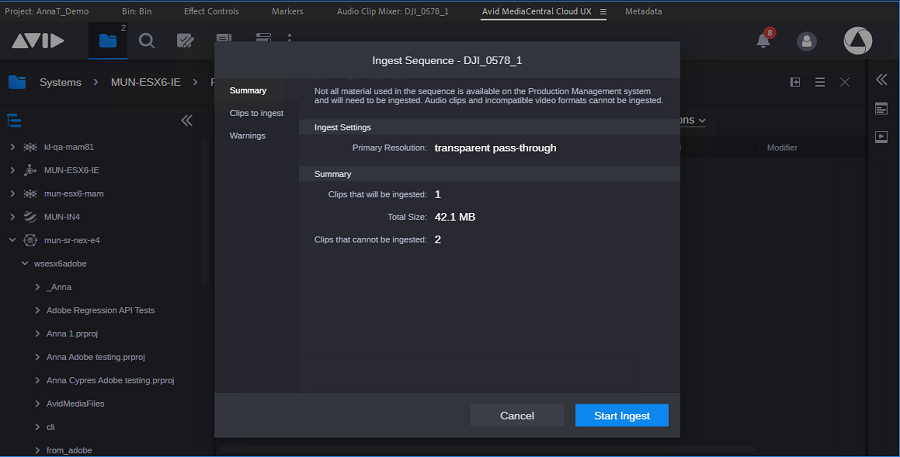Expand the _Anna folder

[37, 287]
